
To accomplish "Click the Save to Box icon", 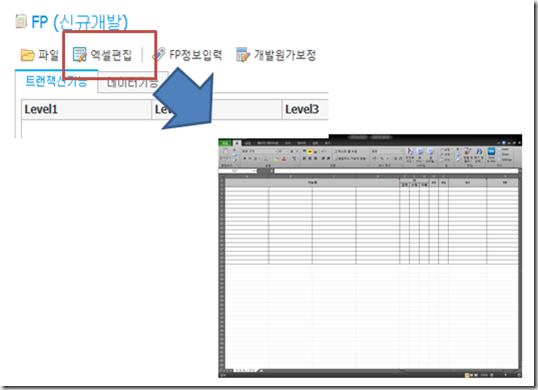I will click(491, 155).
